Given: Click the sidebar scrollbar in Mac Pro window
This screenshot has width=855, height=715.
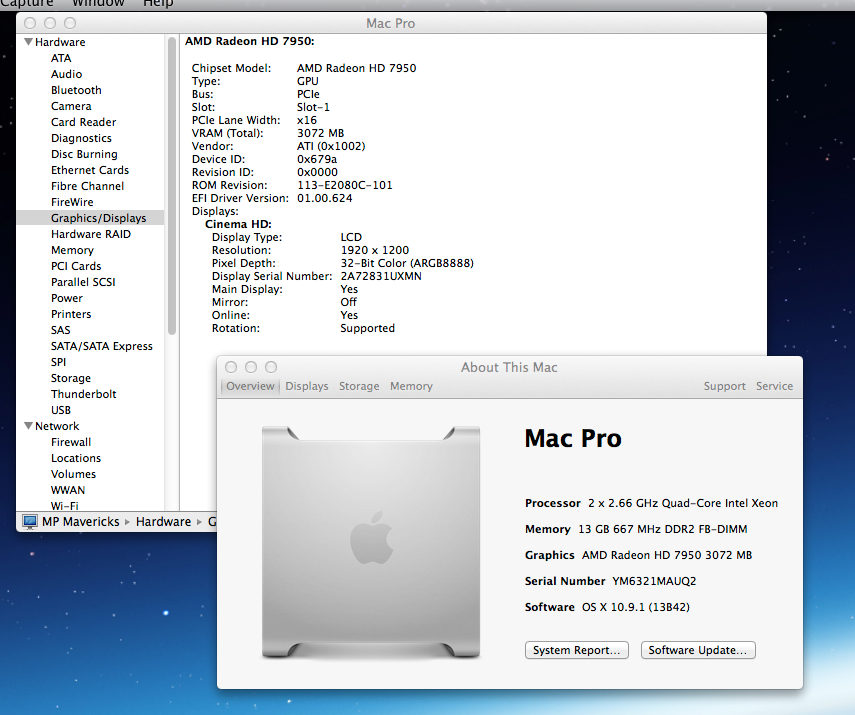Looking at the screenshot, I should pyautogui.click(x=172, y=185).
